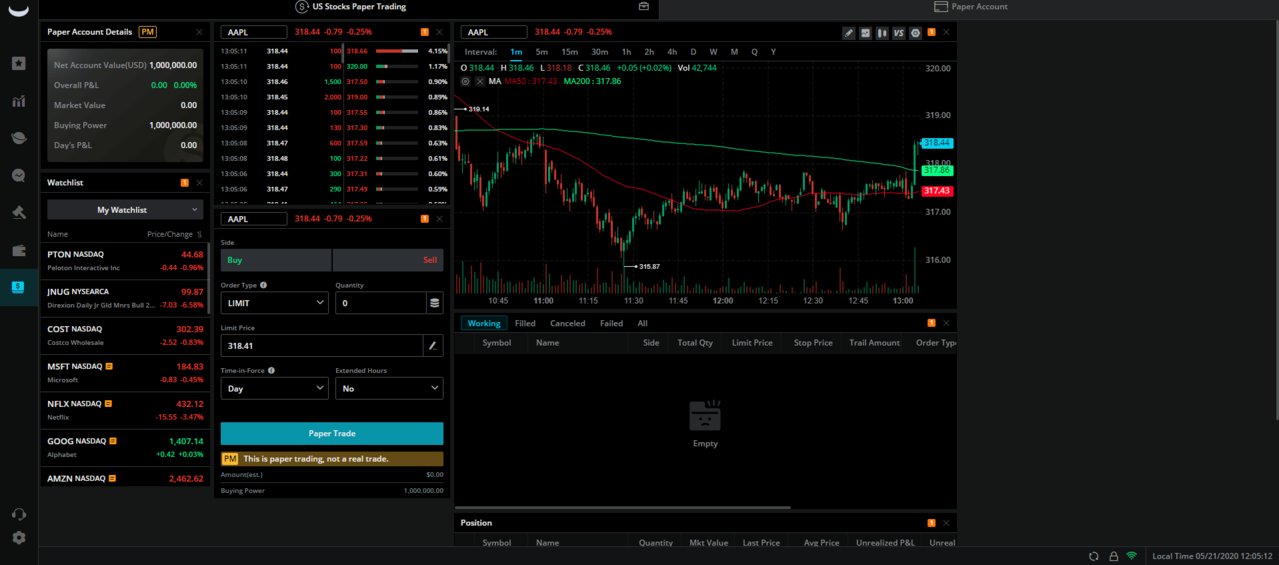Screen dimensions: 1279x565
Task: Select the chart drawing pencil tool
Action: click(849, 32)
